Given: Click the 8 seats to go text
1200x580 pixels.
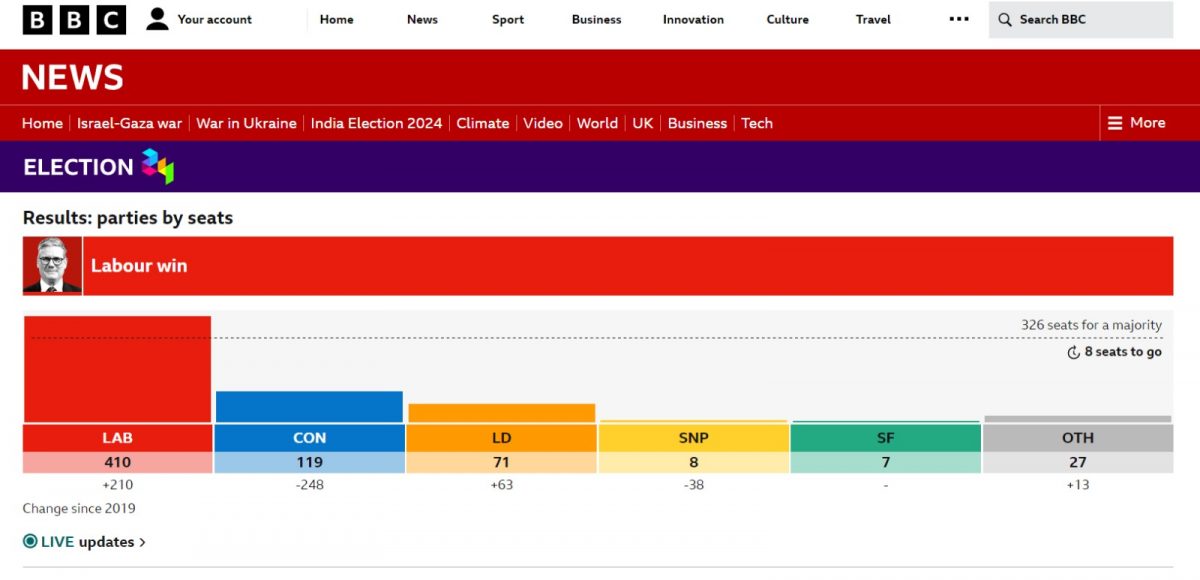Looking at the screenshot, I should coord(1123,353).
